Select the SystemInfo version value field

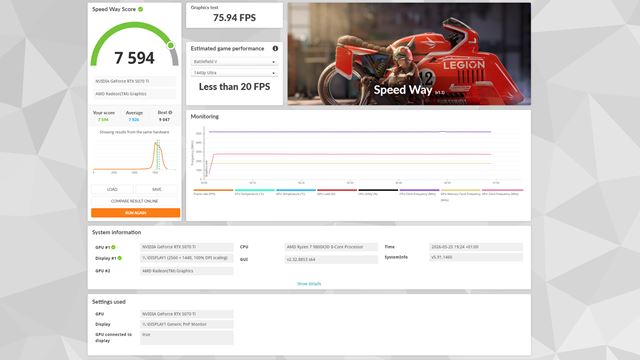pos(476,257)
